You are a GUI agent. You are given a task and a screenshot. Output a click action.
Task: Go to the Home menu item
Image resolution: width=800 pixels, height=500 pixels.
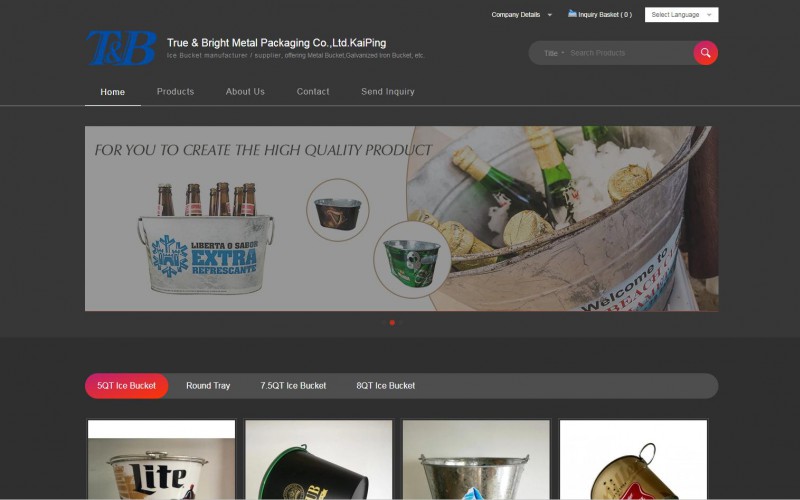(113, 92)
